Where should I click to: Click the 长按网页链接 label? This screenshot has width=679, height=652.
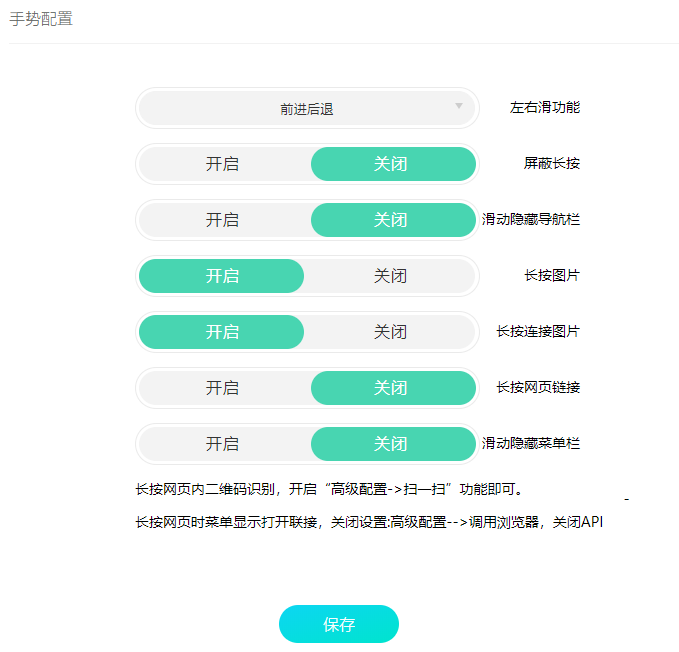[538, 387]
